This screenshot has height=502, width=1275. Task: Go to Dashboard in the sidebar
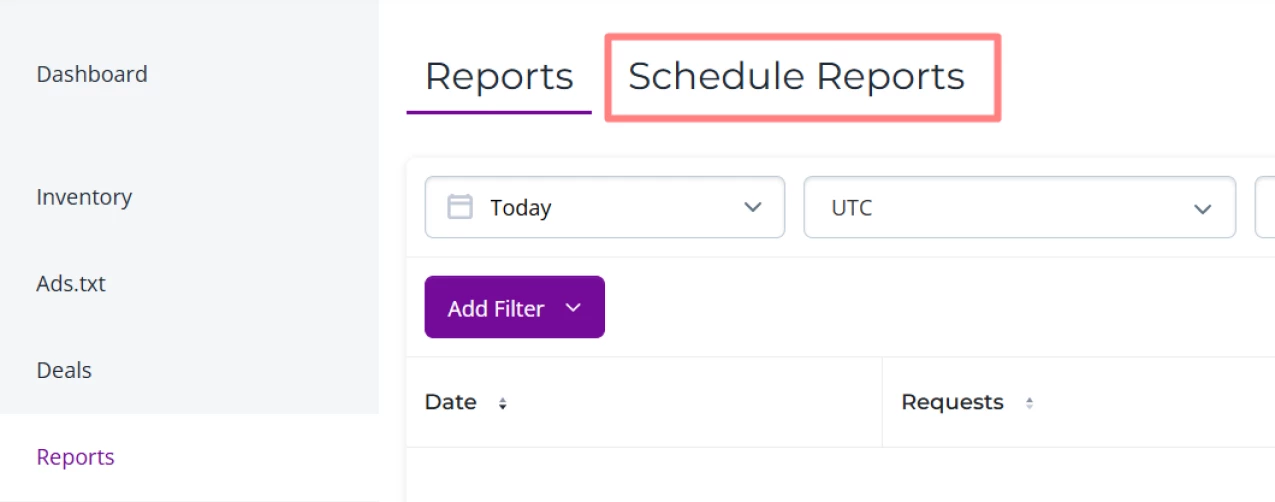(92, 74)
